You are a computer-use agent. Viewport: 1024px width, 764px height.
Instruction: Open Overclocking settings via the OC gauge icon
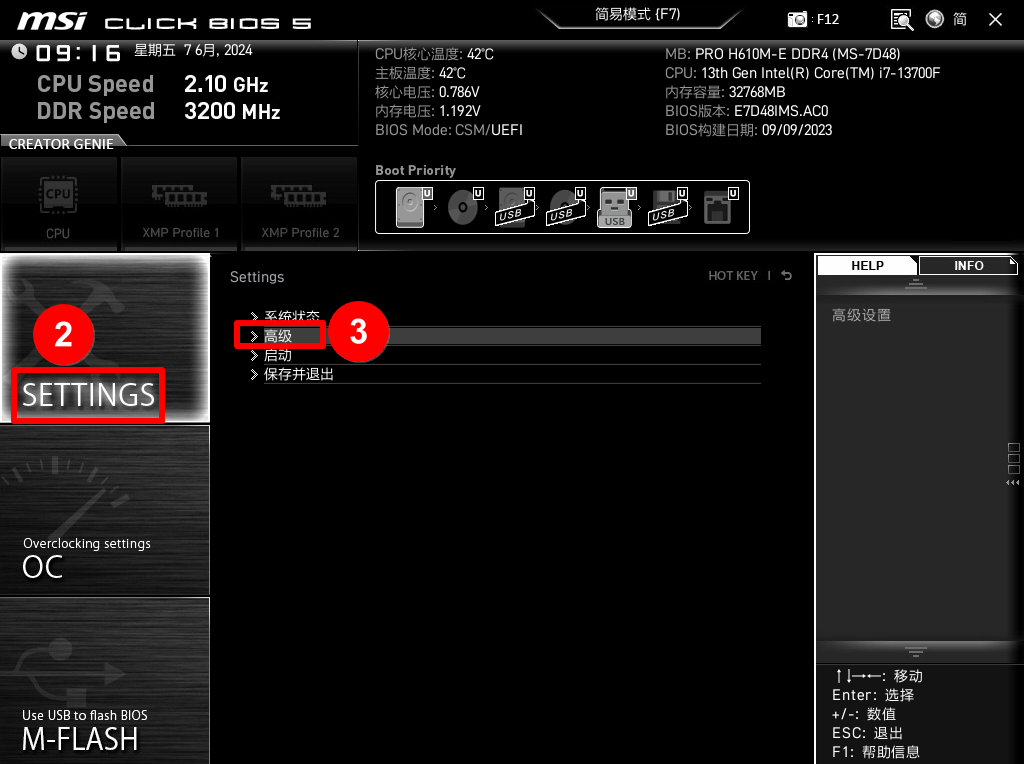tap(104, 510)
